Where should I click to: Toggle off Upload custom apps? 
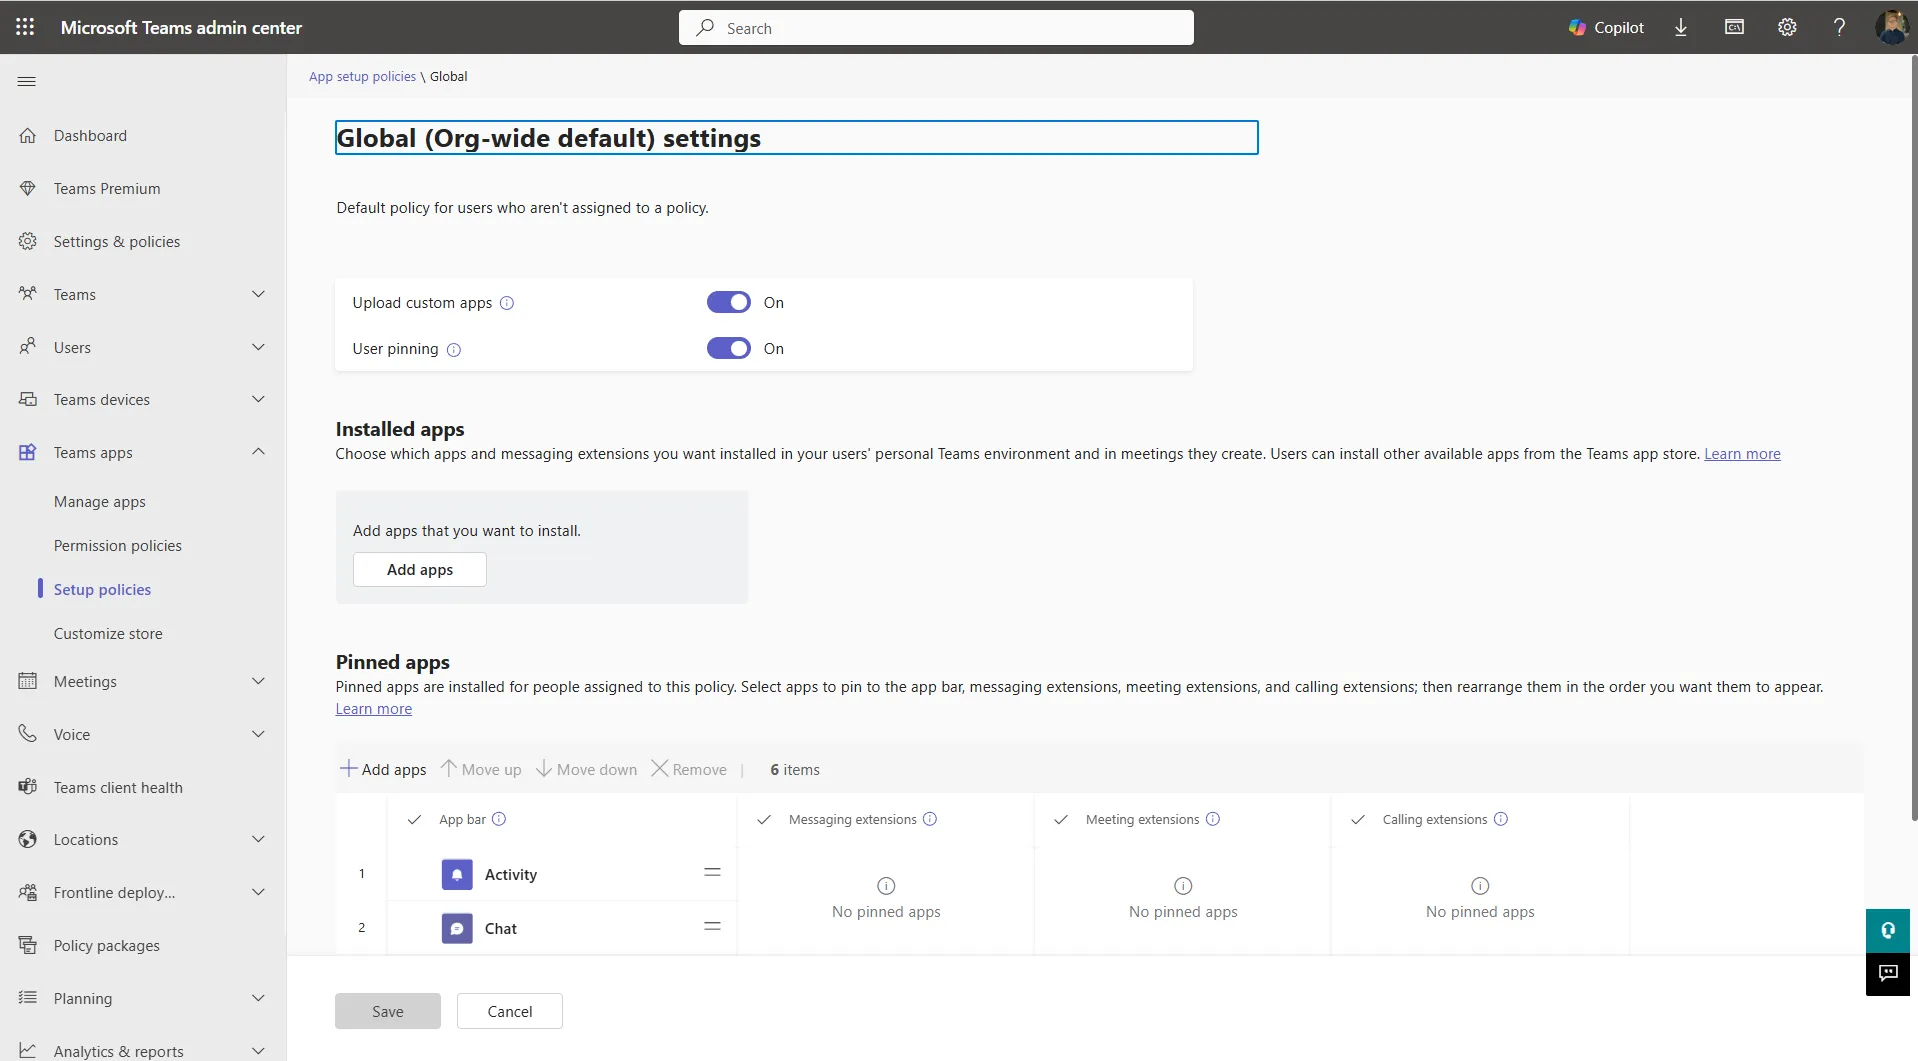(x=728, y=302)
